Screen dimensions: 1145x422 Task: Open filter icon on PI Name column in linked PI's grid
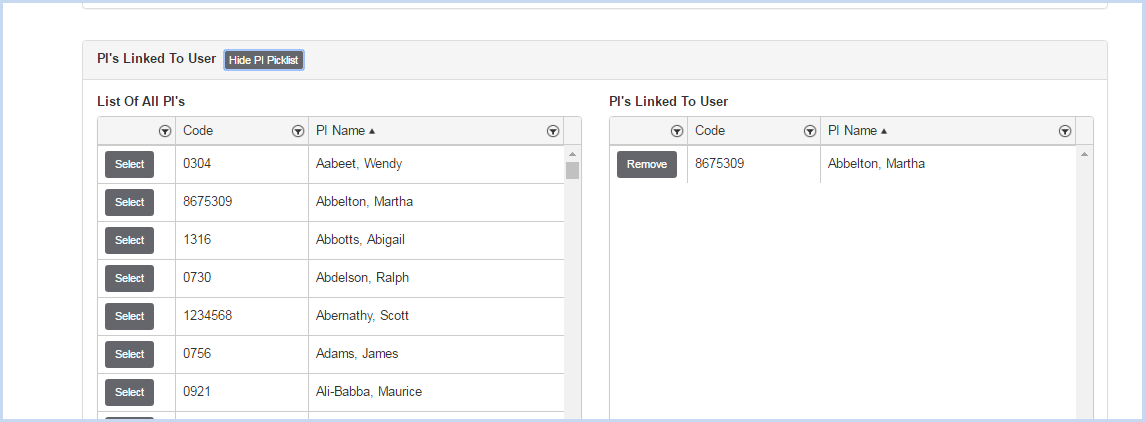click(1065, 131)
